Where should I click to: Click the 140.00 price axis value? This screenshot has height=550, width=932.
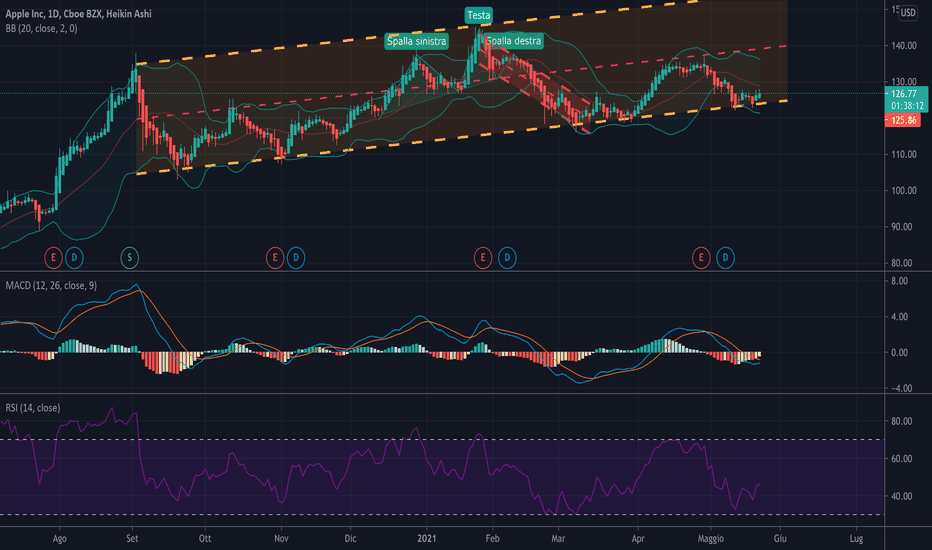[x=904, y=46]
